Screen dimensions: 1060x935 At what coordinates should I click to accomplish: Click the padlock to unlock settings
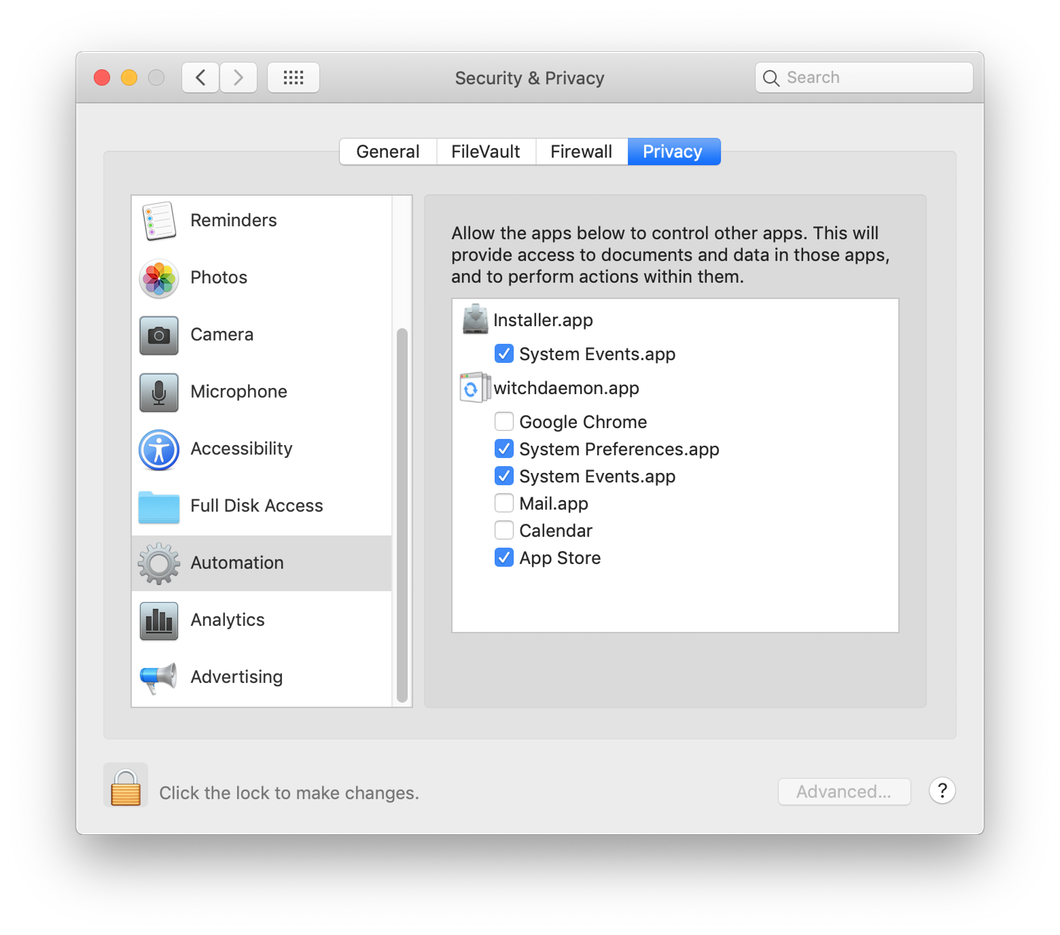click(x=126, y=787)
